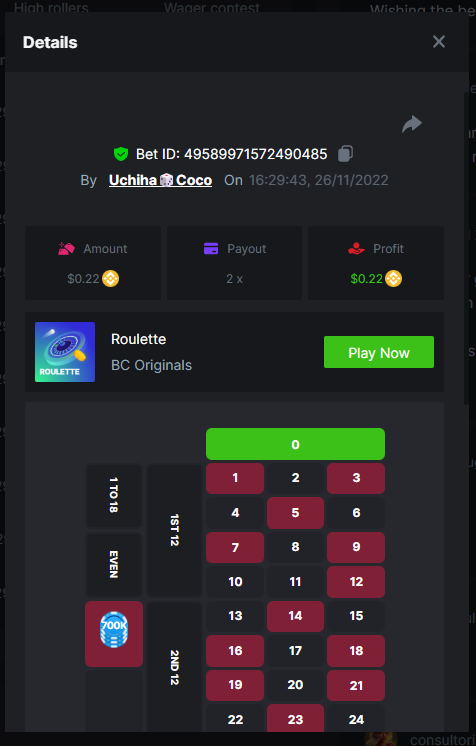Click the green verified shield icon
Viewport: 476px width, 746px height.
(x=121, y=154)
